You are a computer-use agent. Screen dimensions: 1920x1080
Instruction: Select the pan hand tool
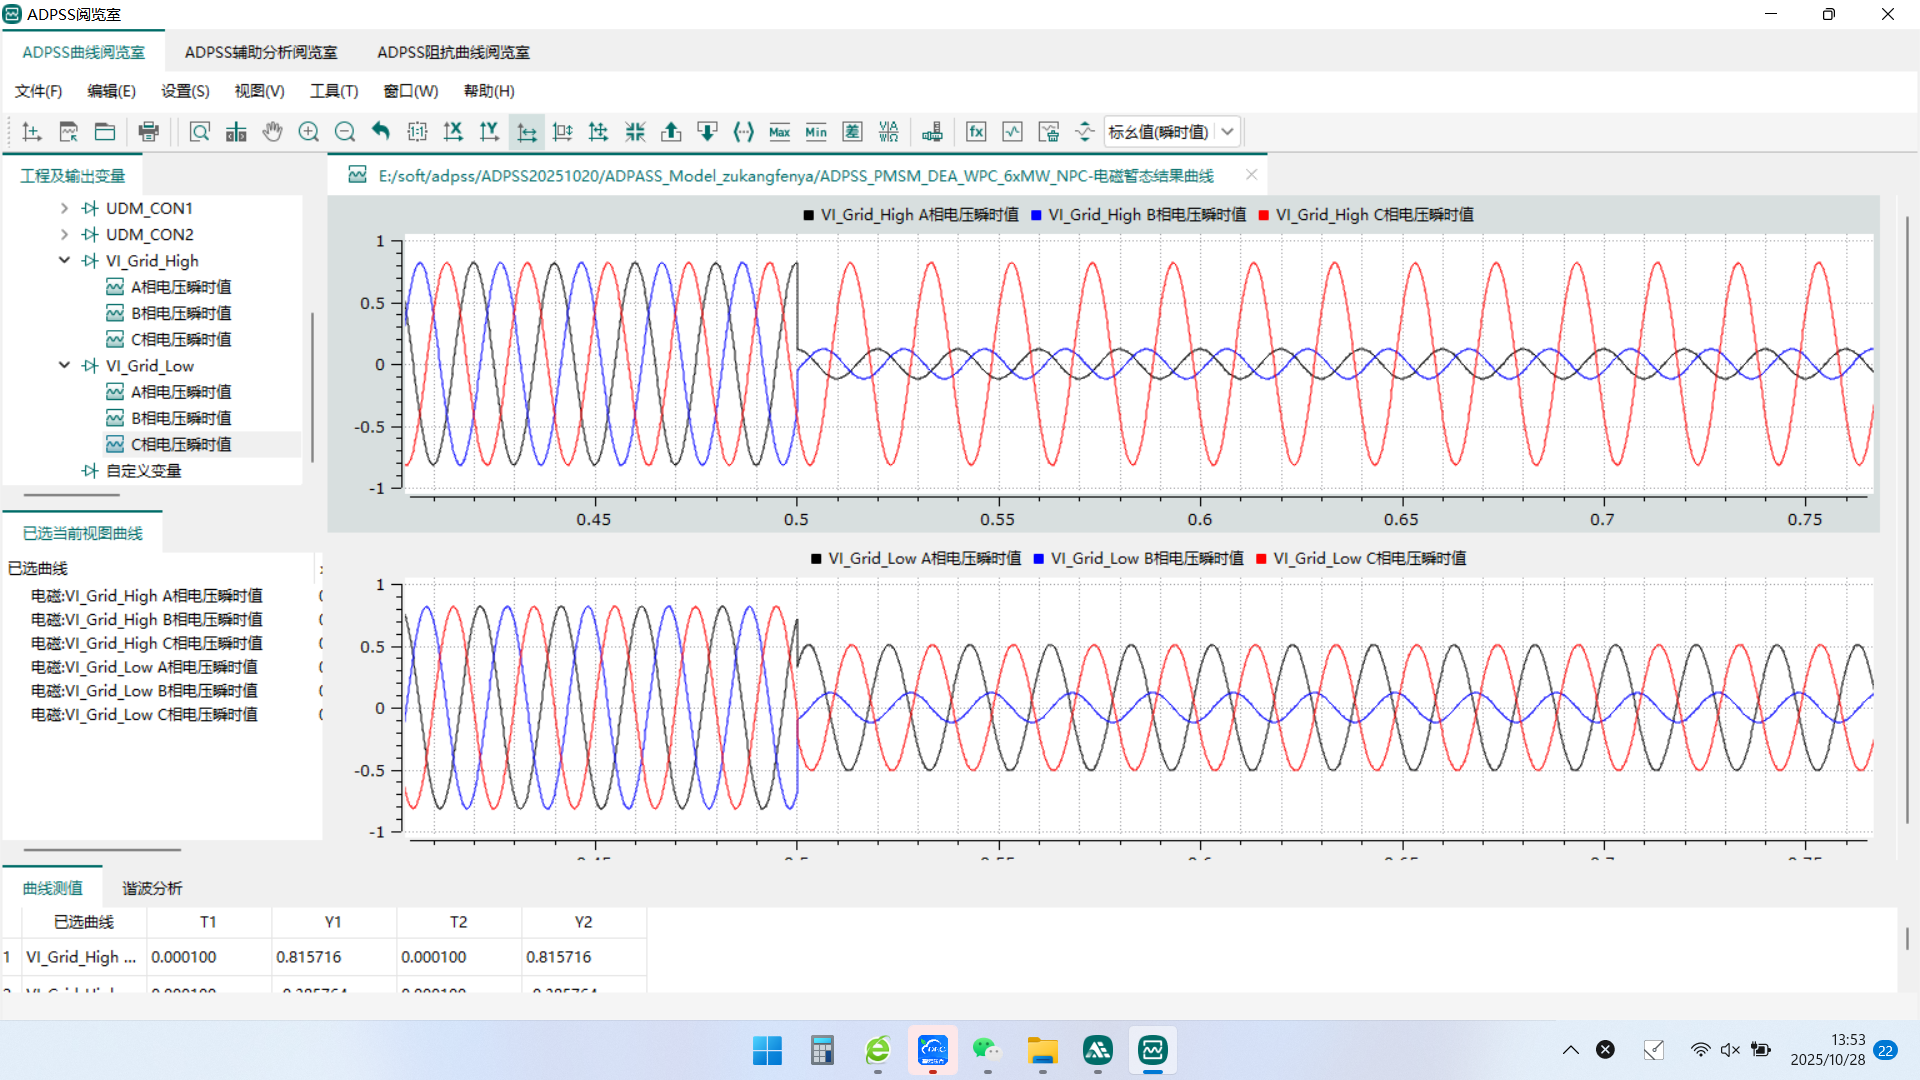click(272, 132)
